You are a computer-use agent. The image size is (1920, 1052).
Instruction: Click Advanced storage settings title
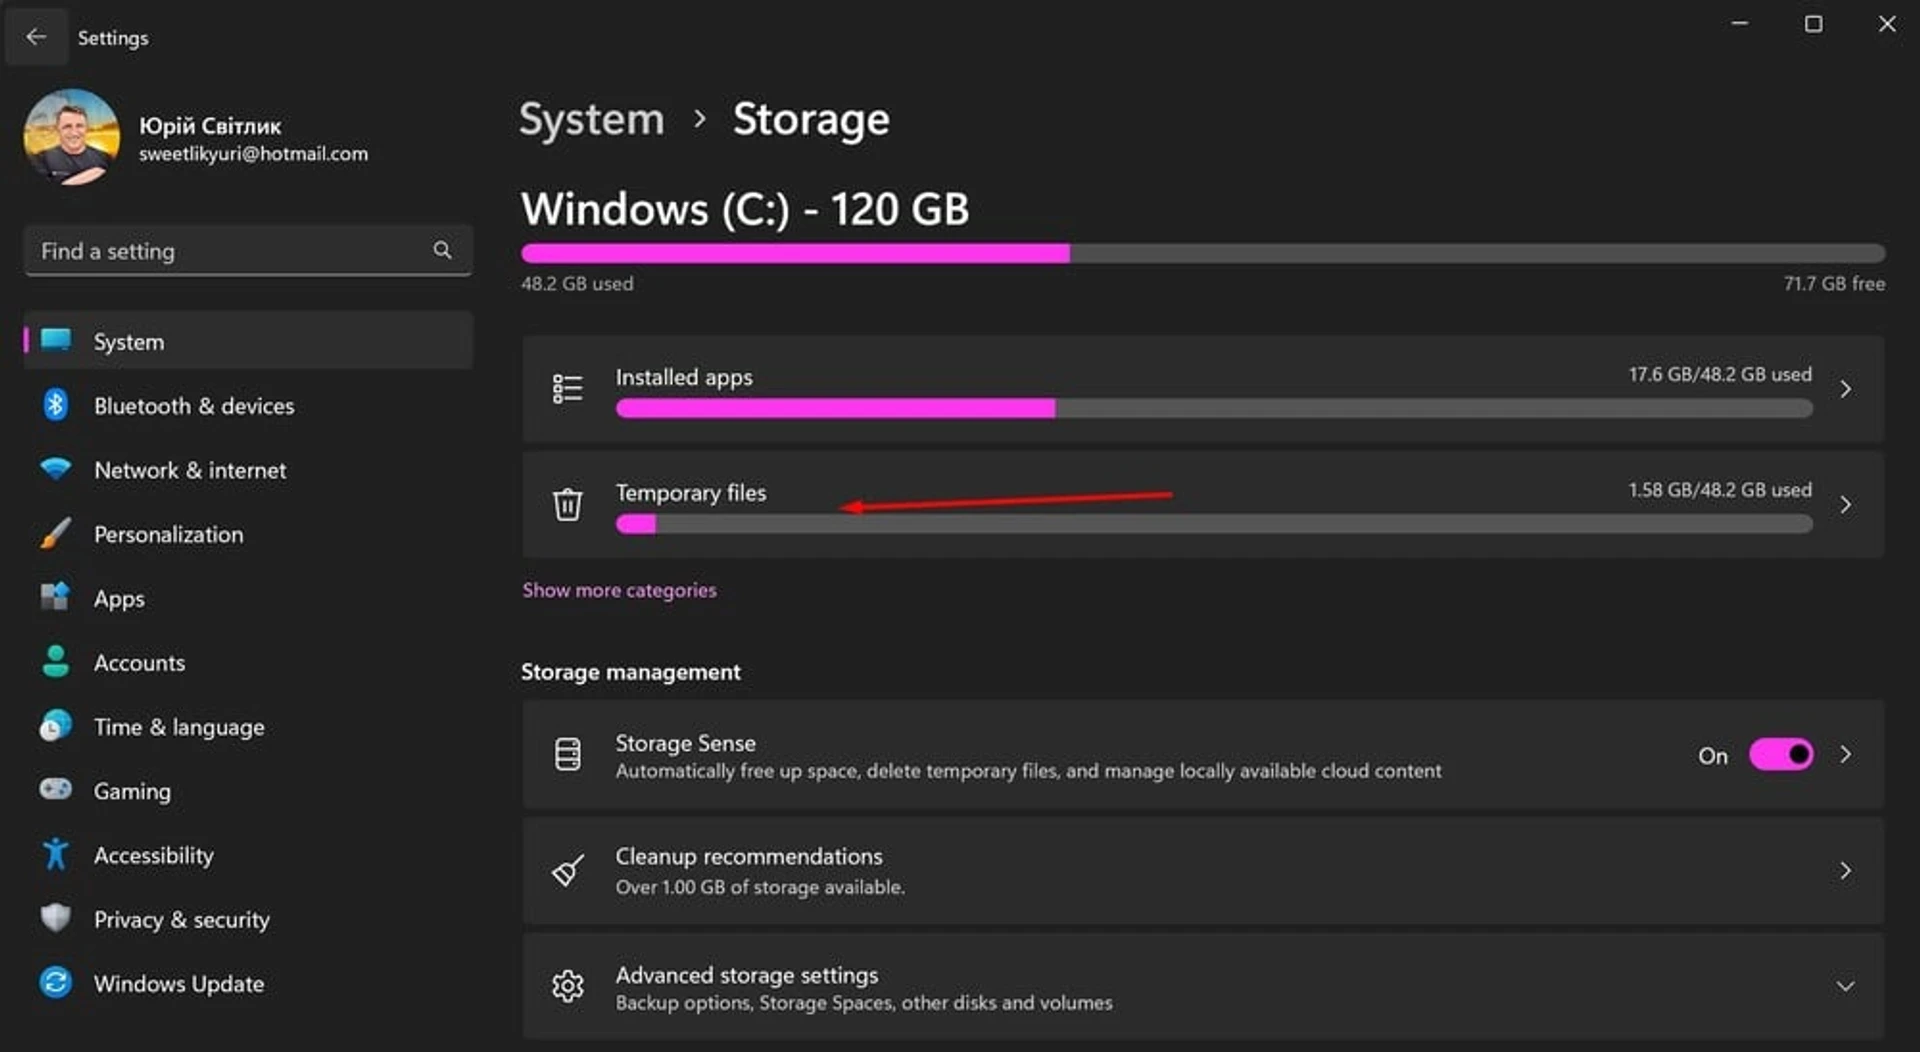tap(746, 975)
